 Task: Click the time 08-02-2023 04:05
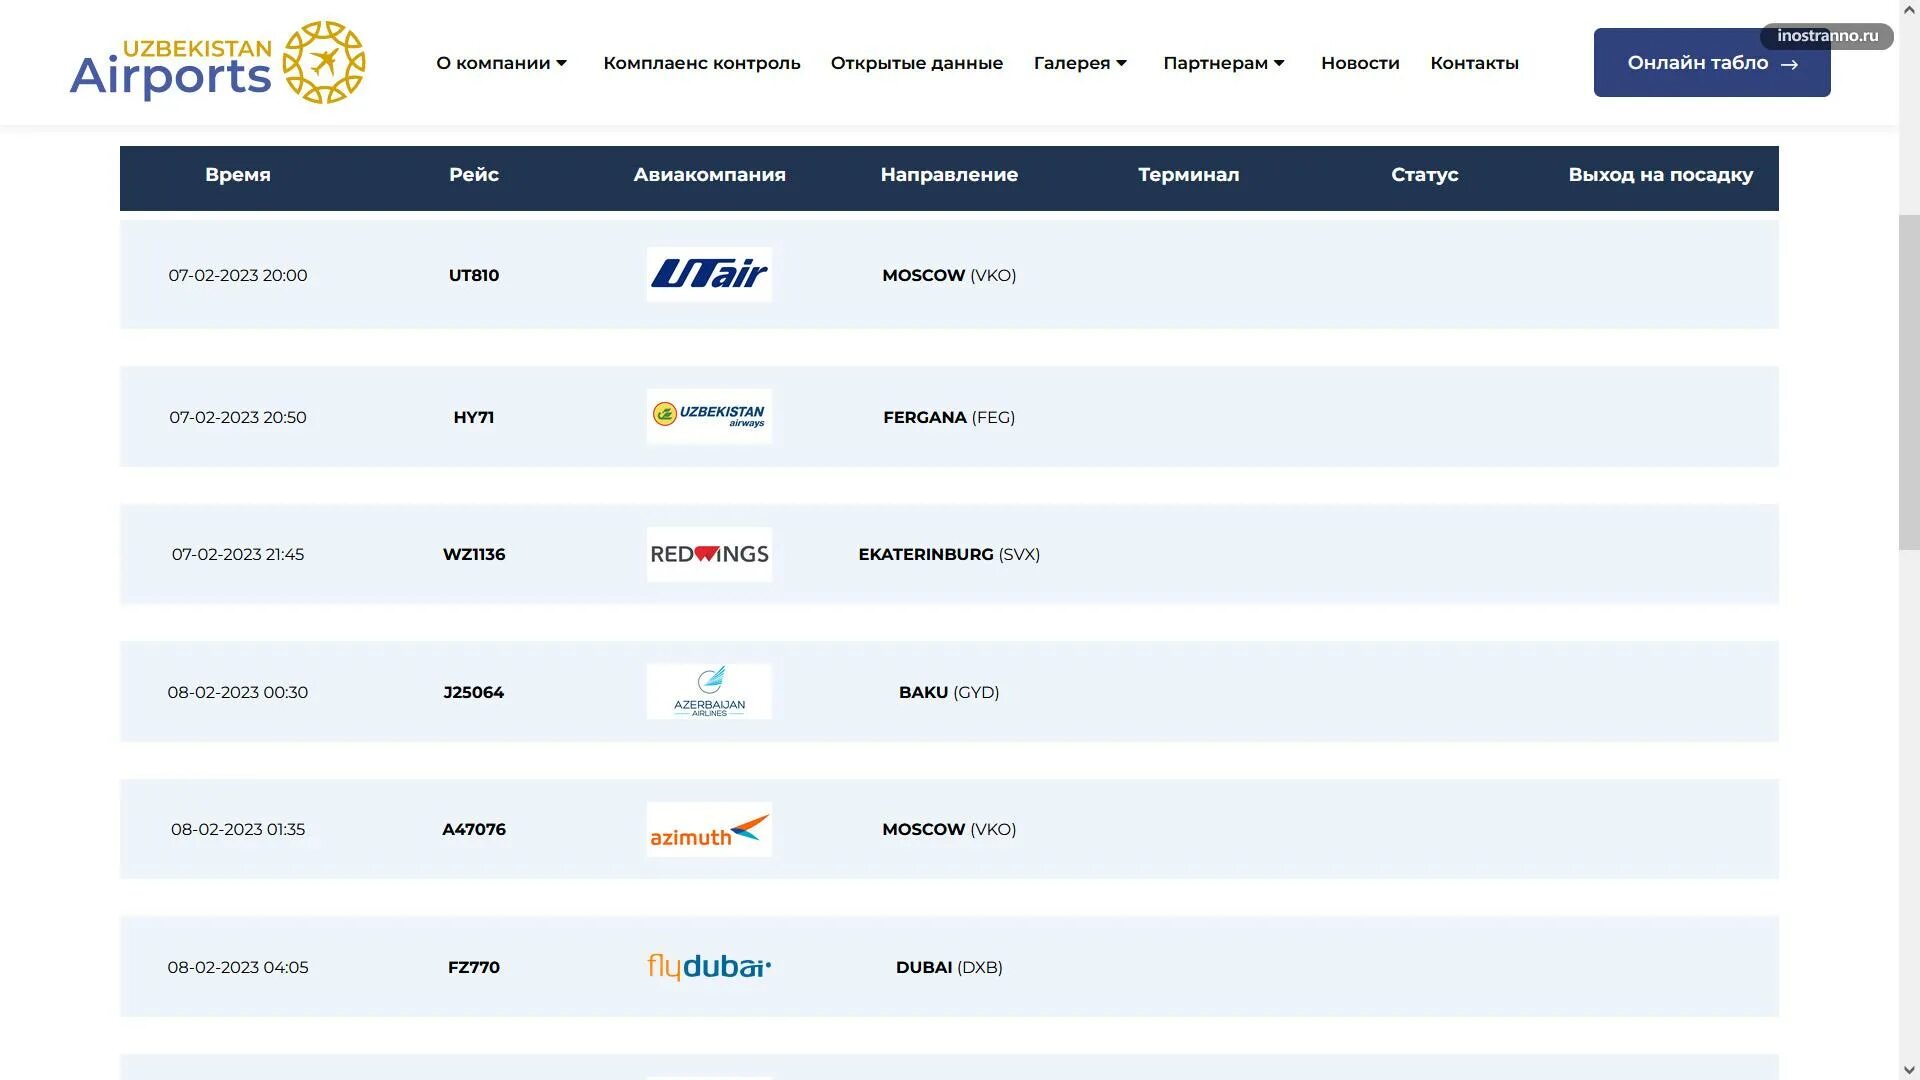coord(238,967)
